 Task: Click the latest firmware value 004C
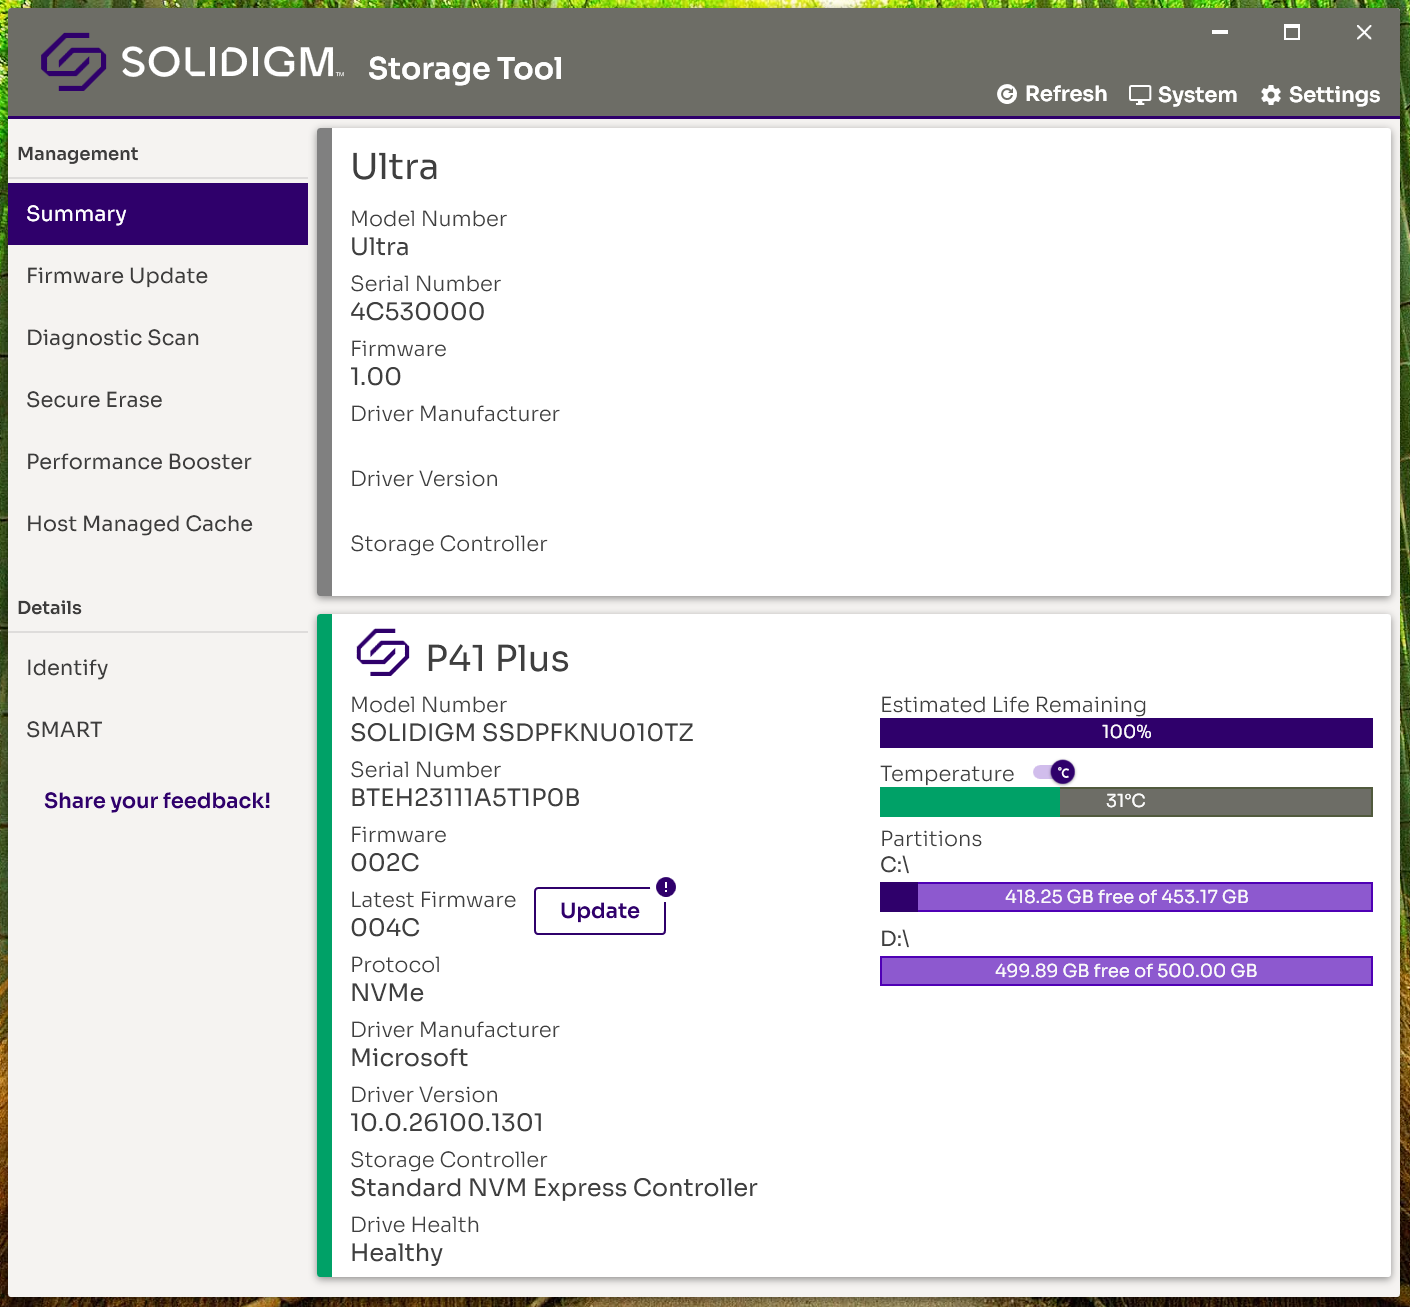(x=385, y=928)
